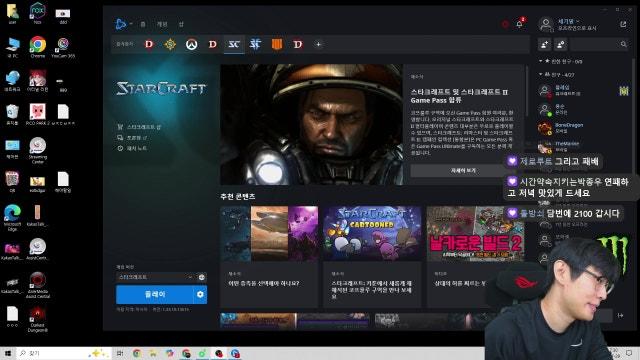Open the Games top navigation menu

(162, 24)
